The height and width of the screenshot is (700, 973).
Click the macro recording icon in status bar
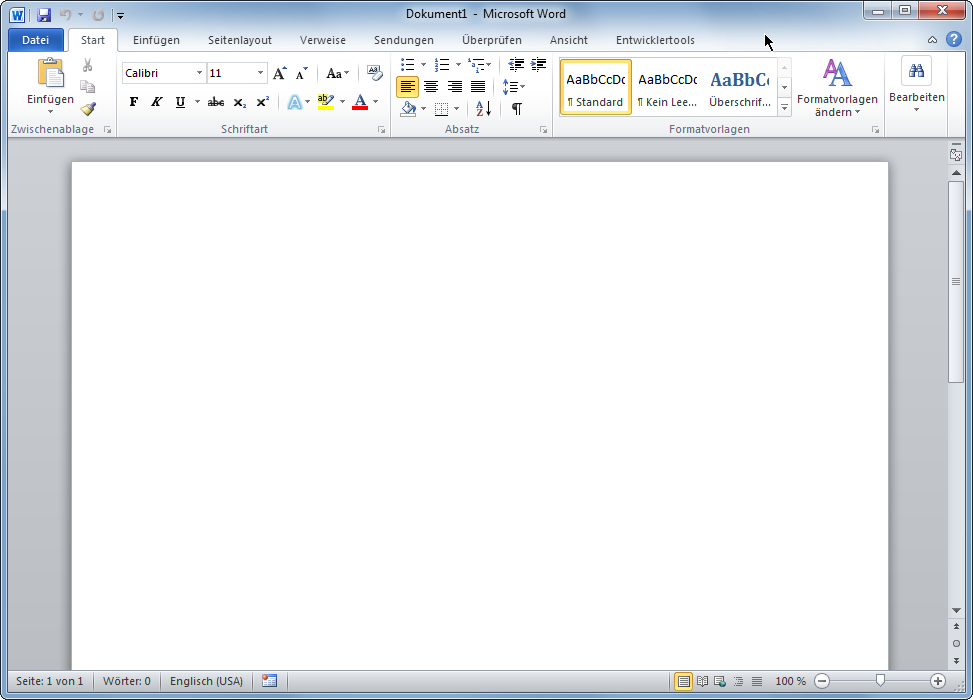269,681
